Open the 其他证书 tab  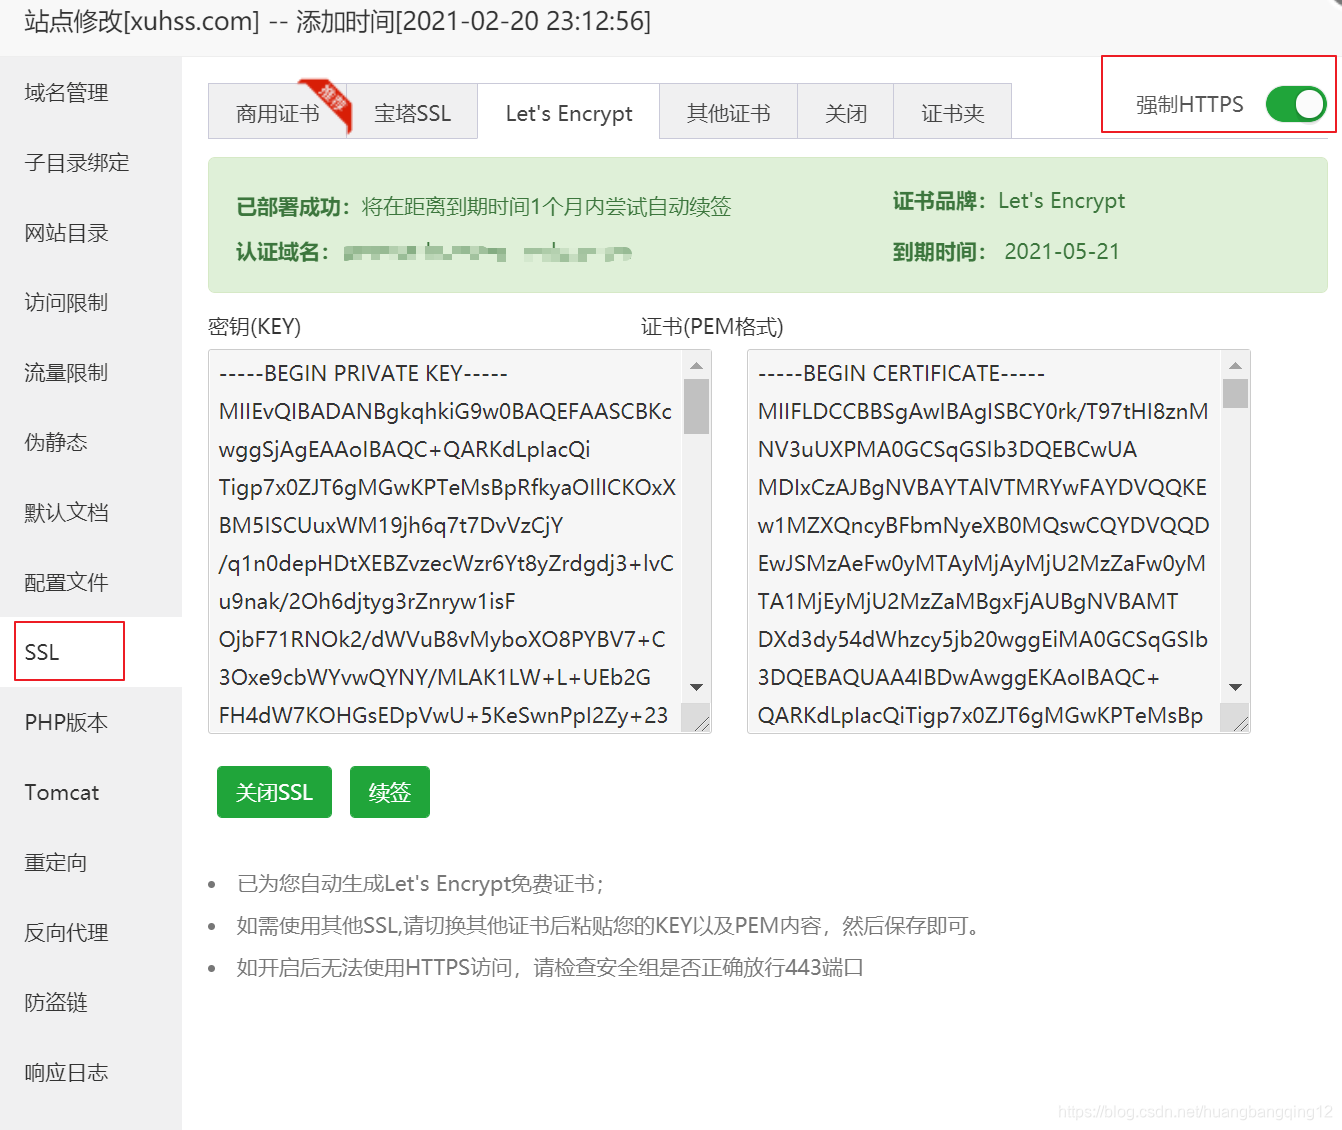[x=729, y=113]
